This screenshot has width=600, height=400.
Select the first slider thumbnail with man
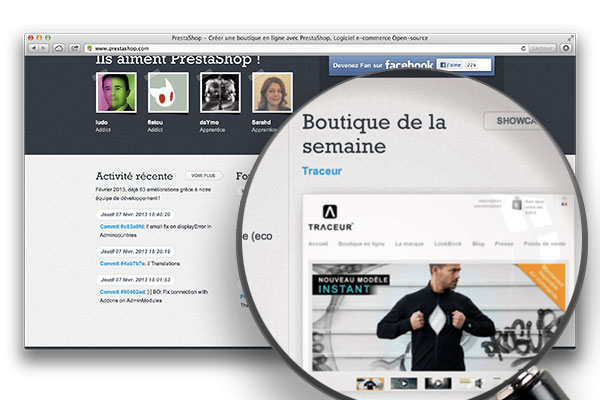click(x=370, y=384)
